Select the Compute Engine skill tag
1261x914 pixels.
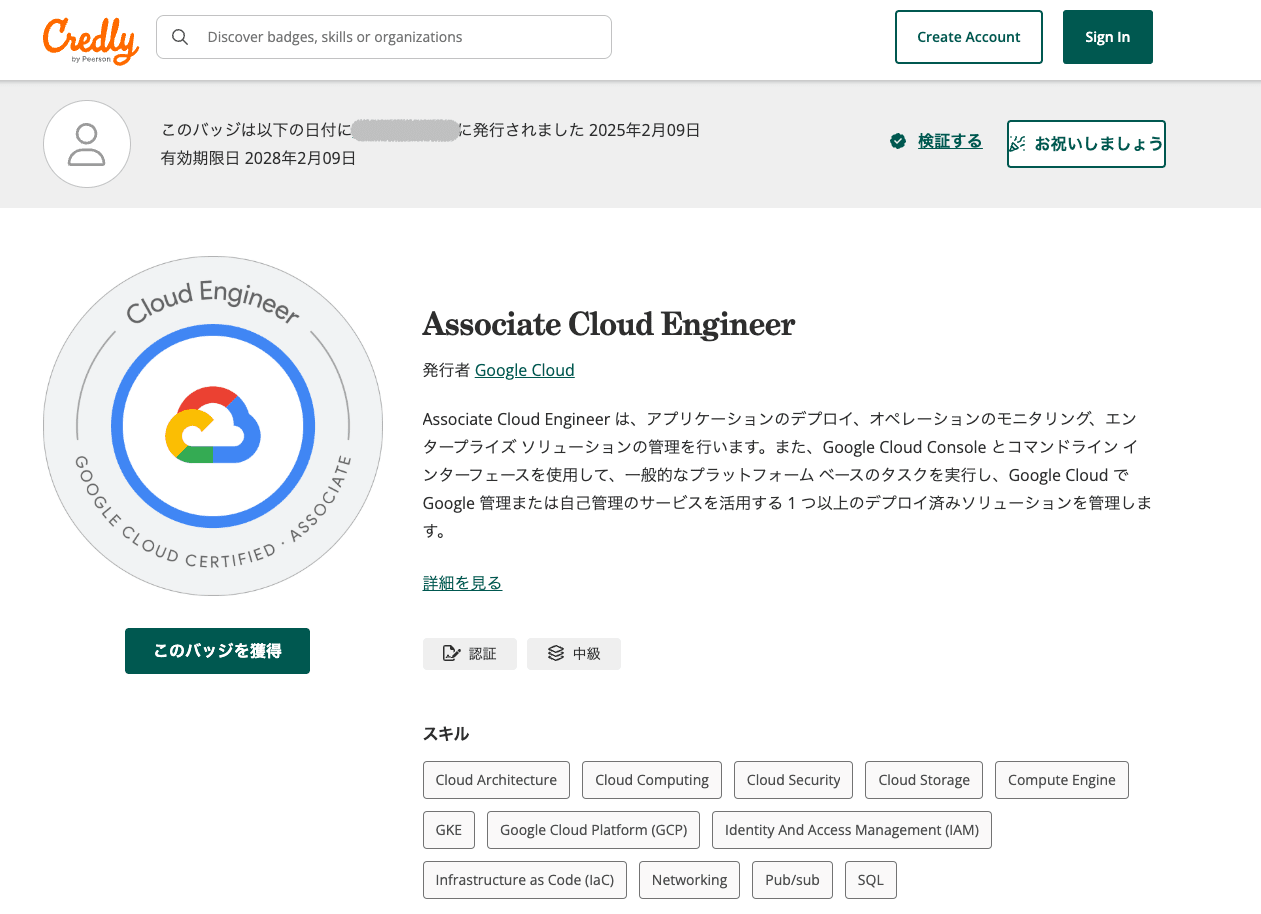1062,780
